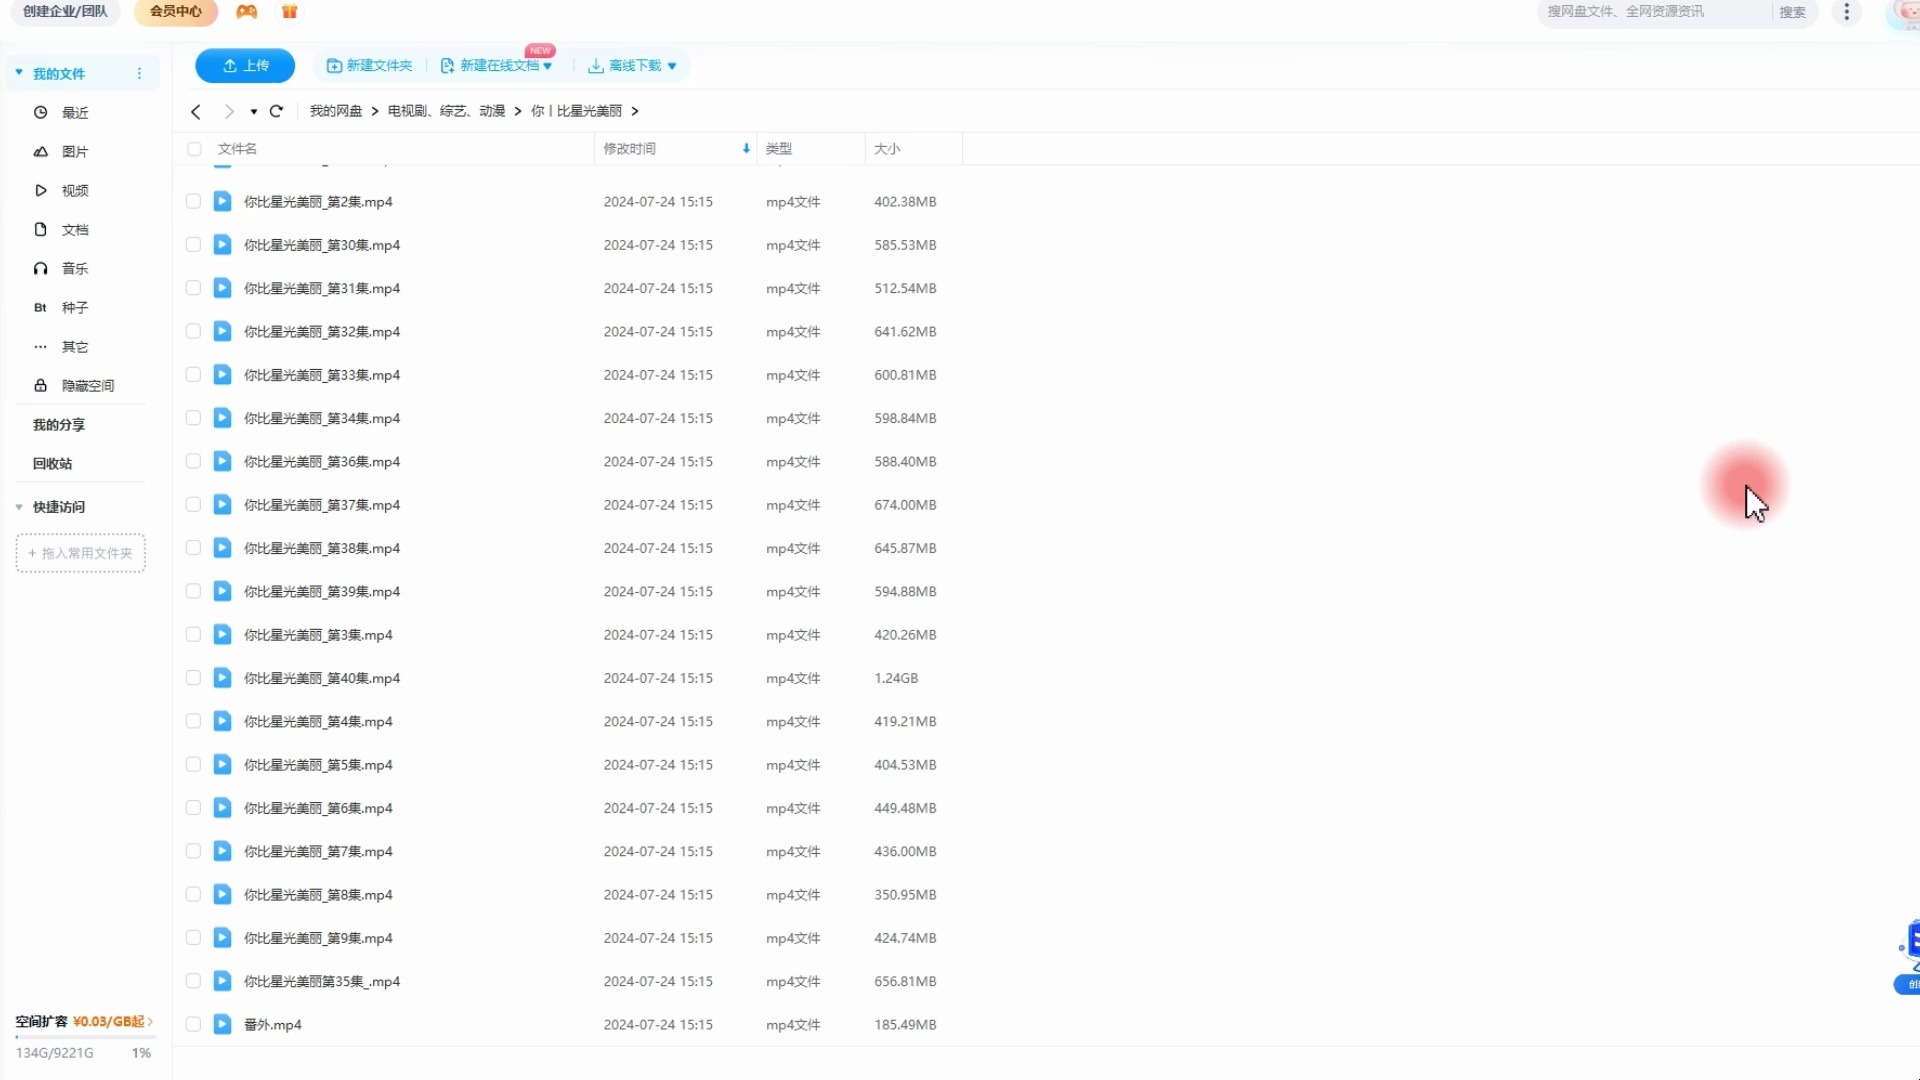The image size is (1920, 1080).
Task: Open 其它 other files category in sidebar
Action: point(75,347)
